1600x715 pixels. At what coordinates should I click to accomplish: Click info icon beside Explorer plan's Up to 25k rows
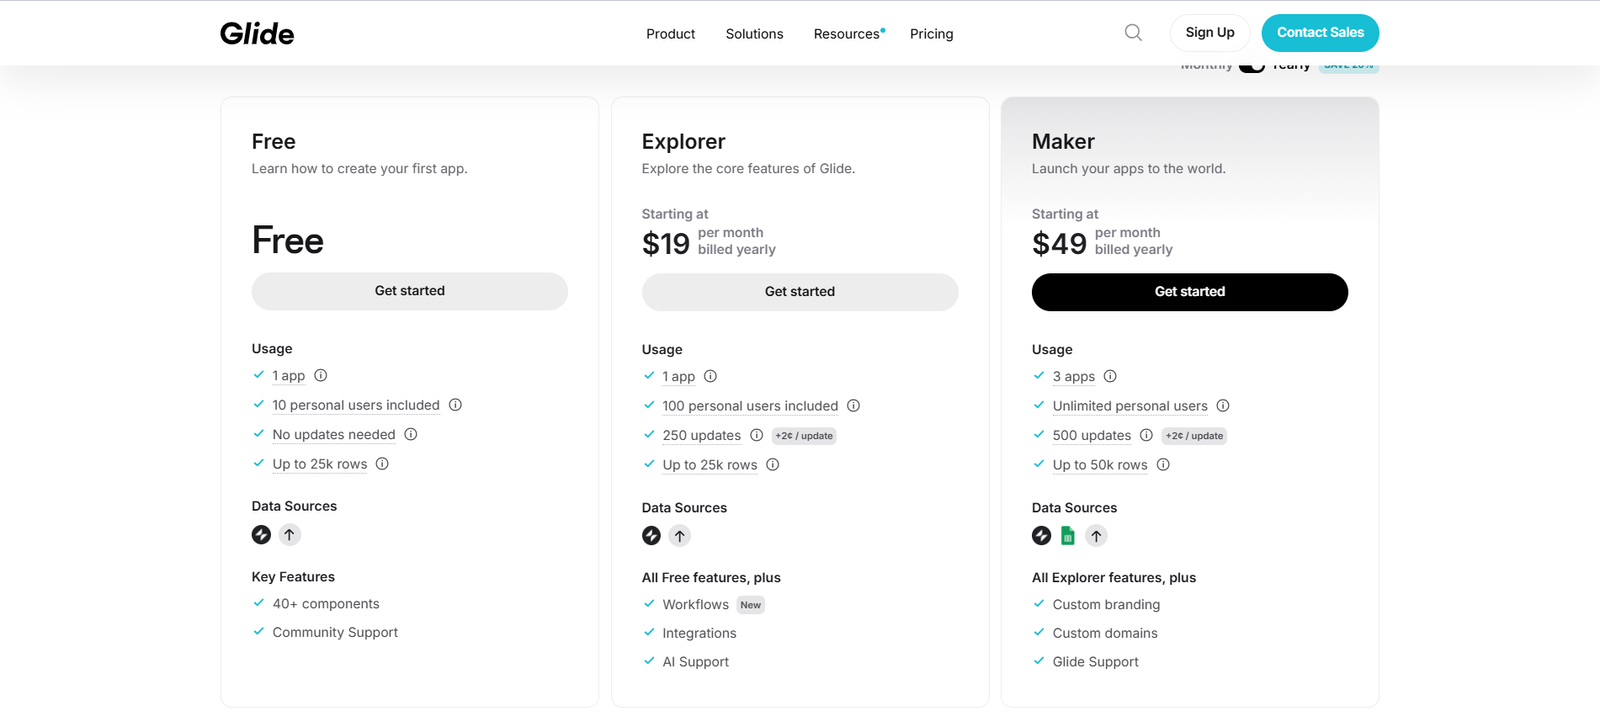click(x=773, y=465)
